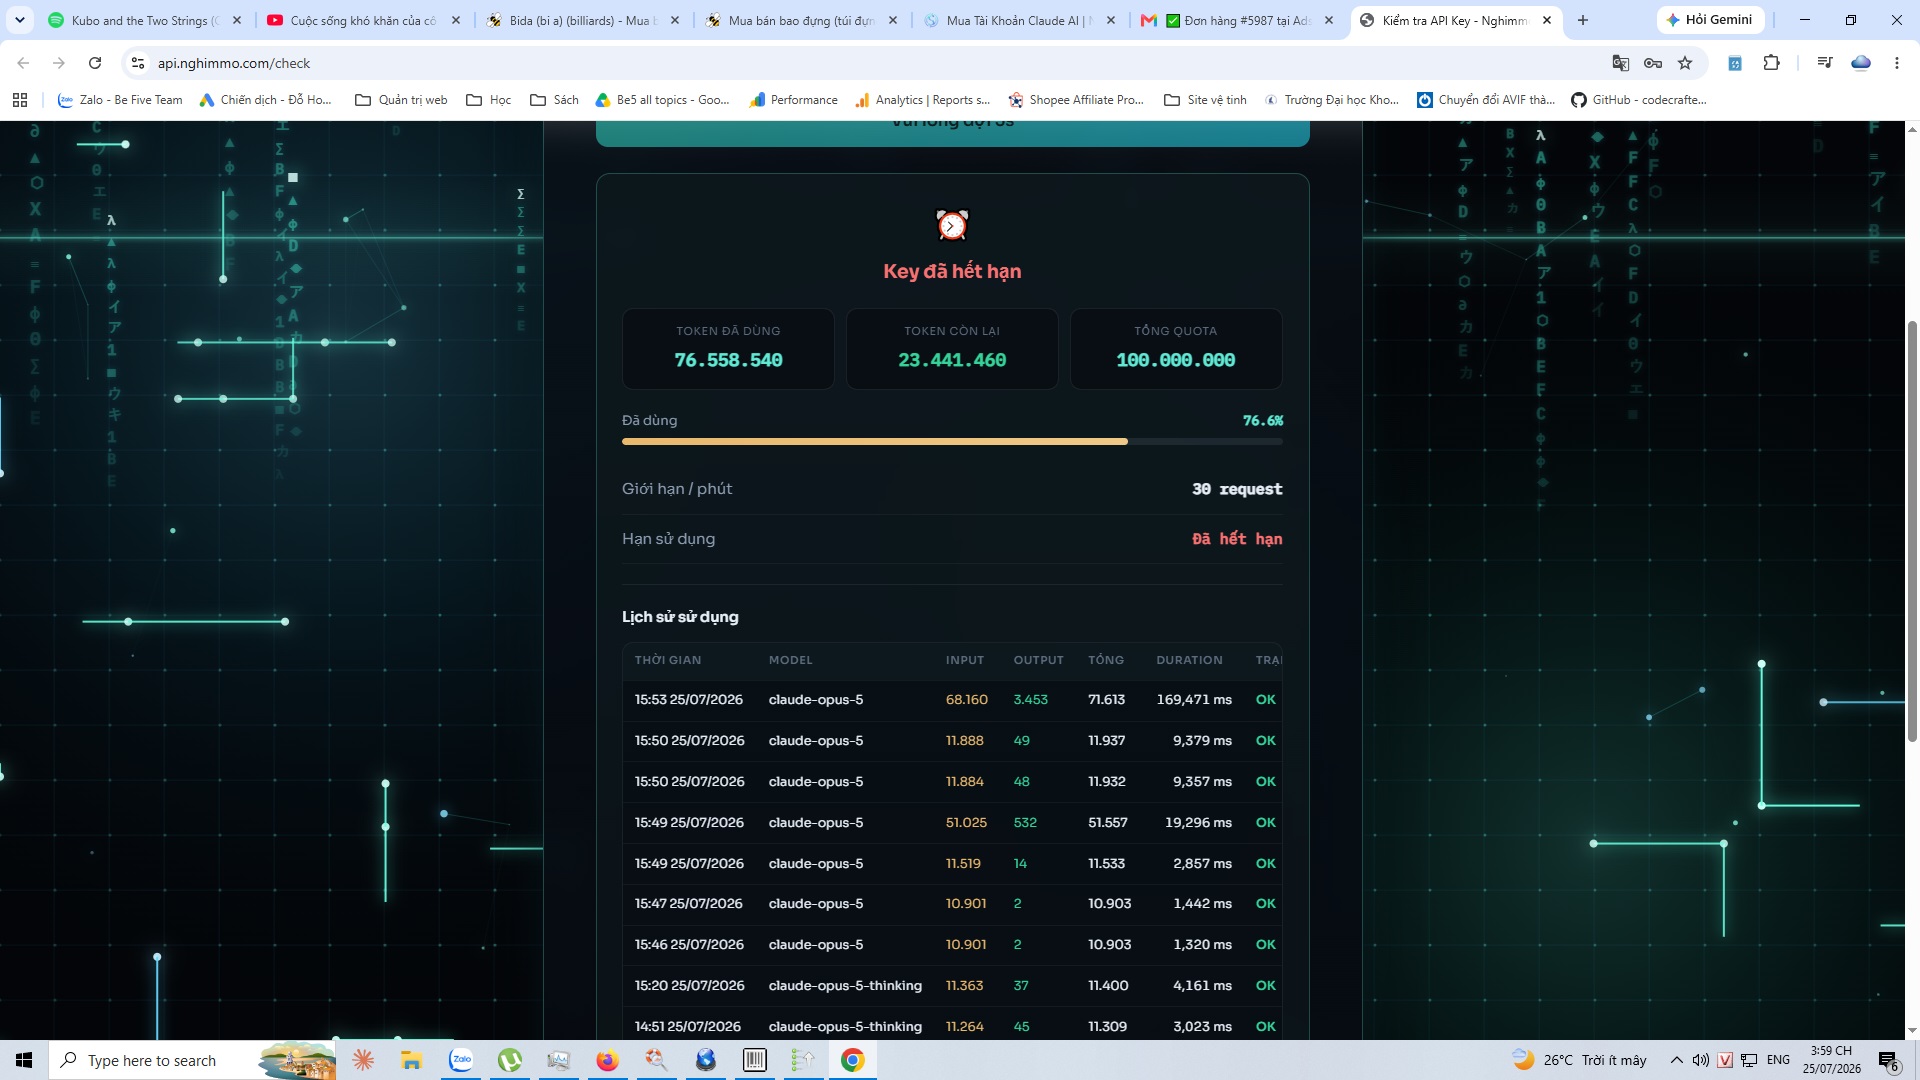Open Zalo from the taskbar

[461, 1060]
